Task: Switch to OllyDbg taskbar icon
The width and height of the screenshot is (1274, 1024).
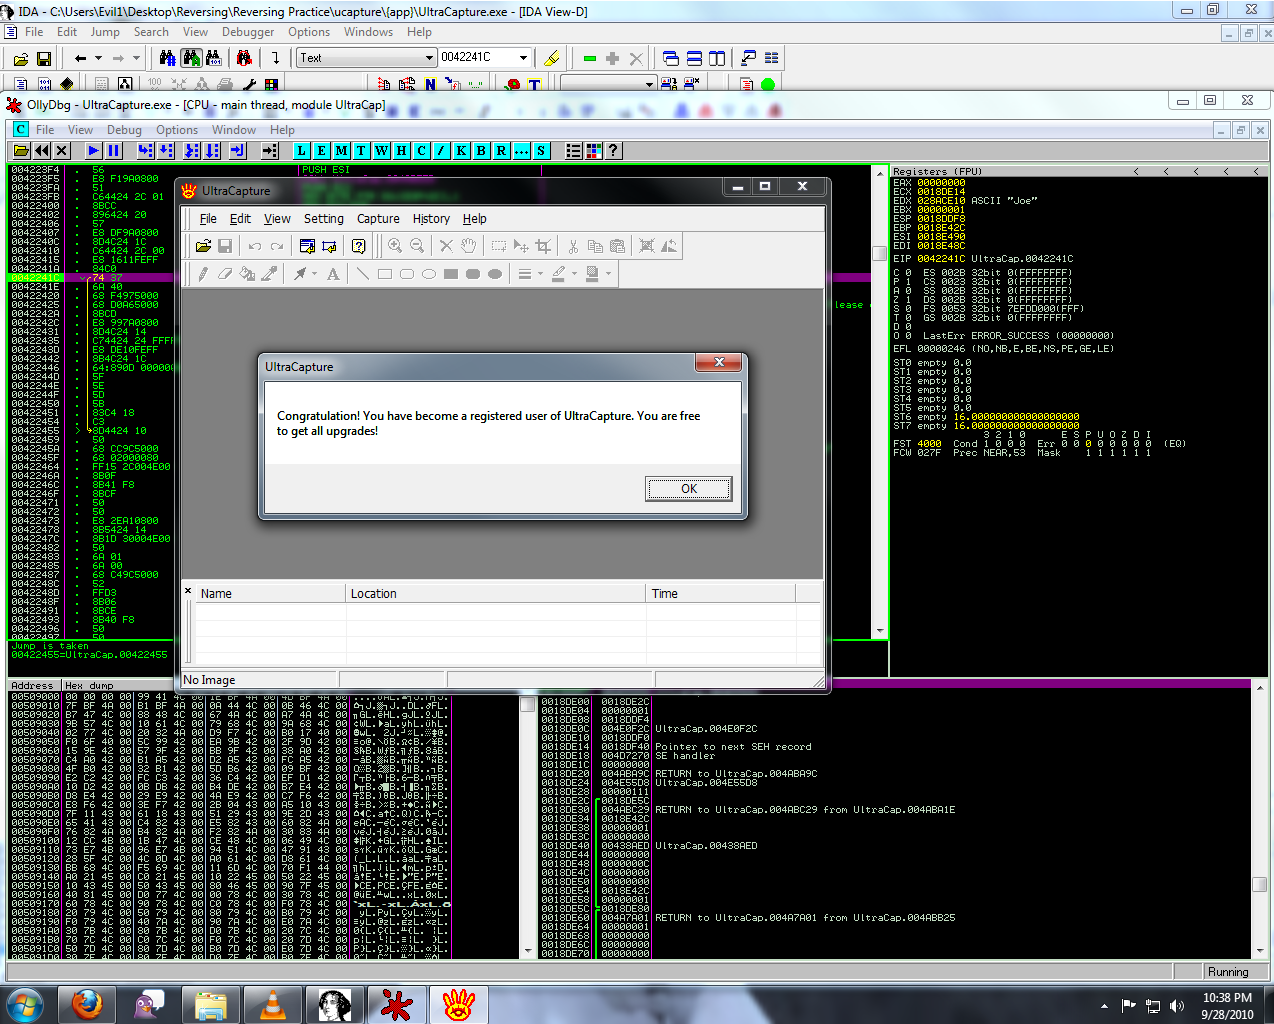Action: [396, 1004]
